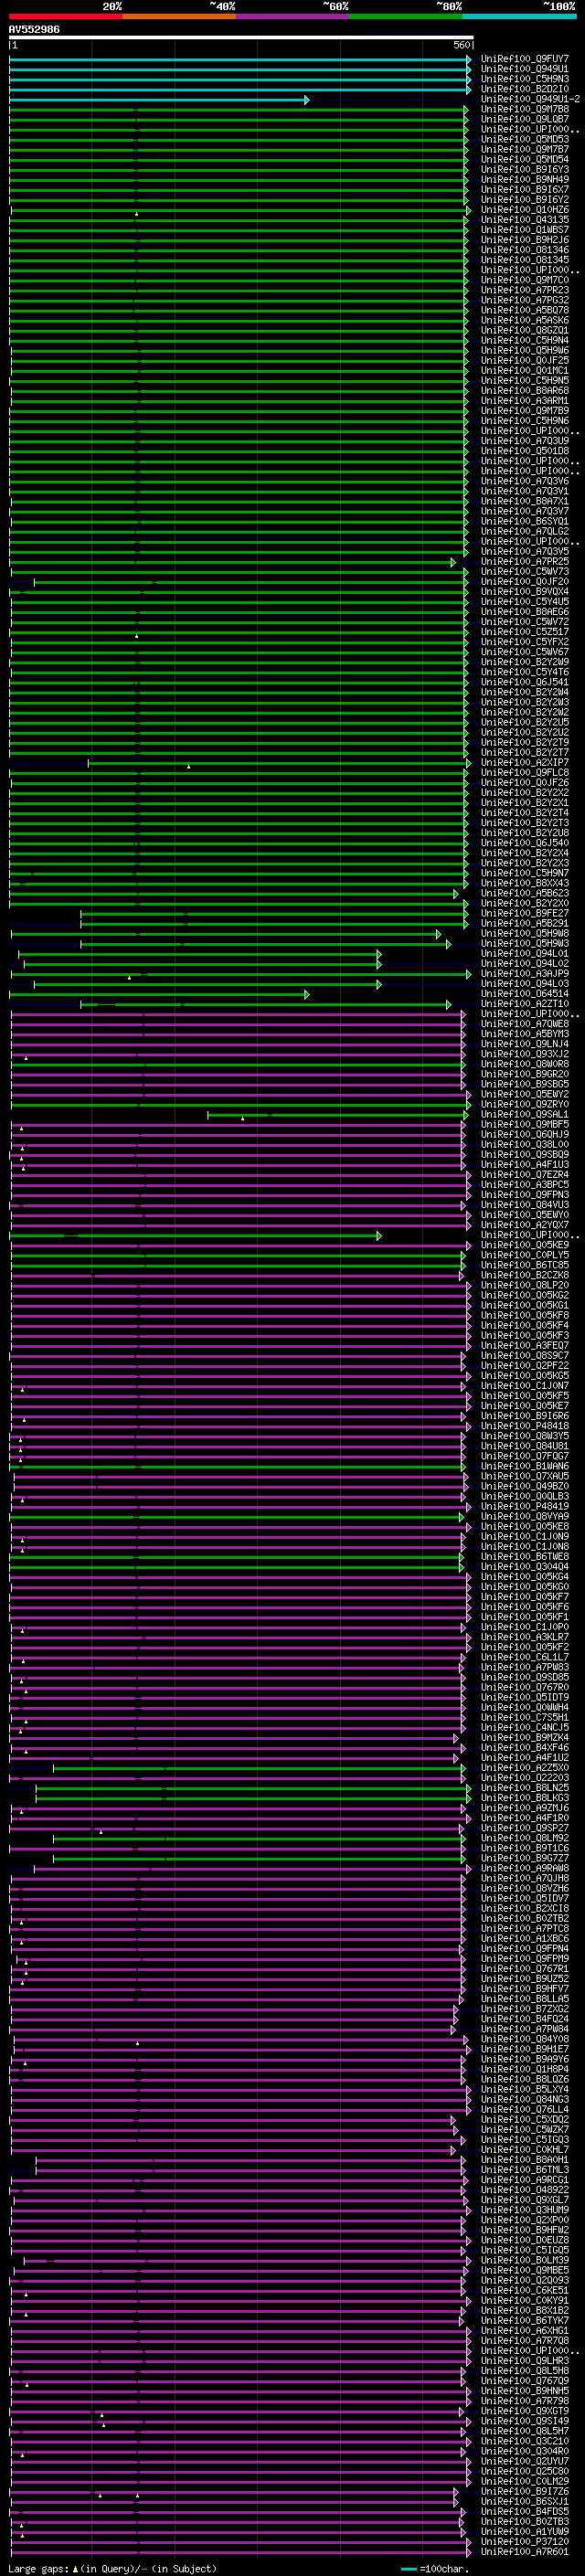Open hit UniRef100_Q9M7B8
This screenshot has height=2576, width=585.
pyautogui.click(x=524, y=109)
